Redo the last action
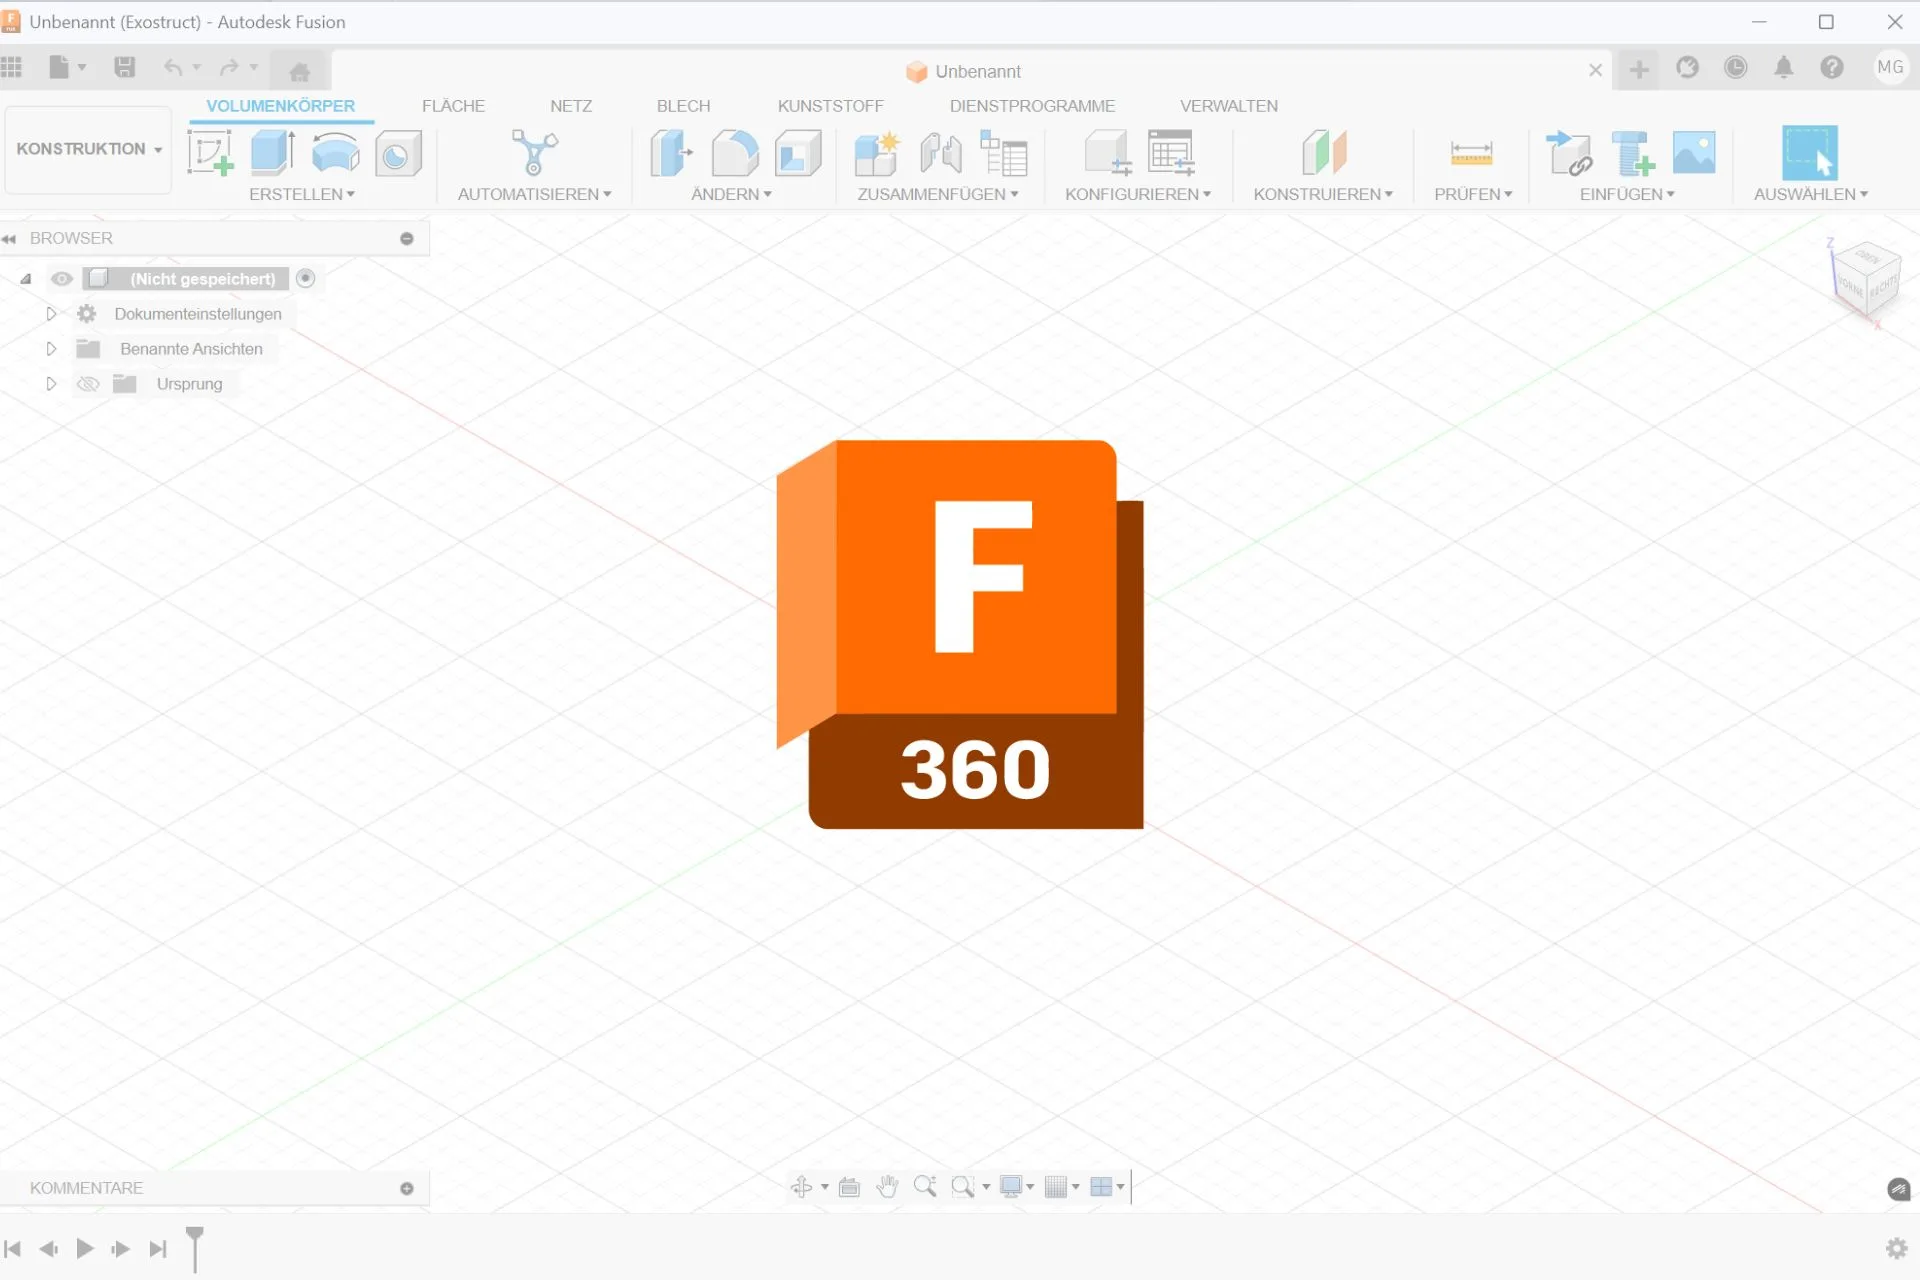The image size is (1920, 1280). tap(229, 68)
